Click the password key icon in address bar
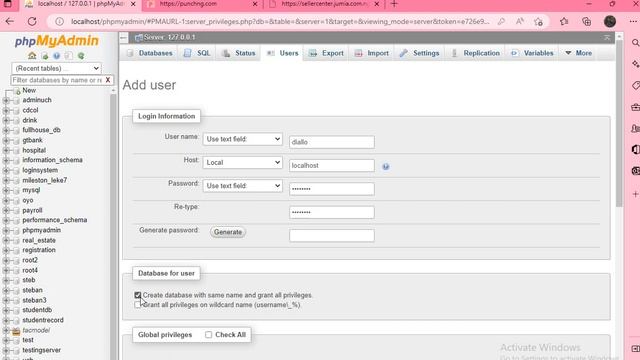 pyautogui.click(x=501, y=22)
